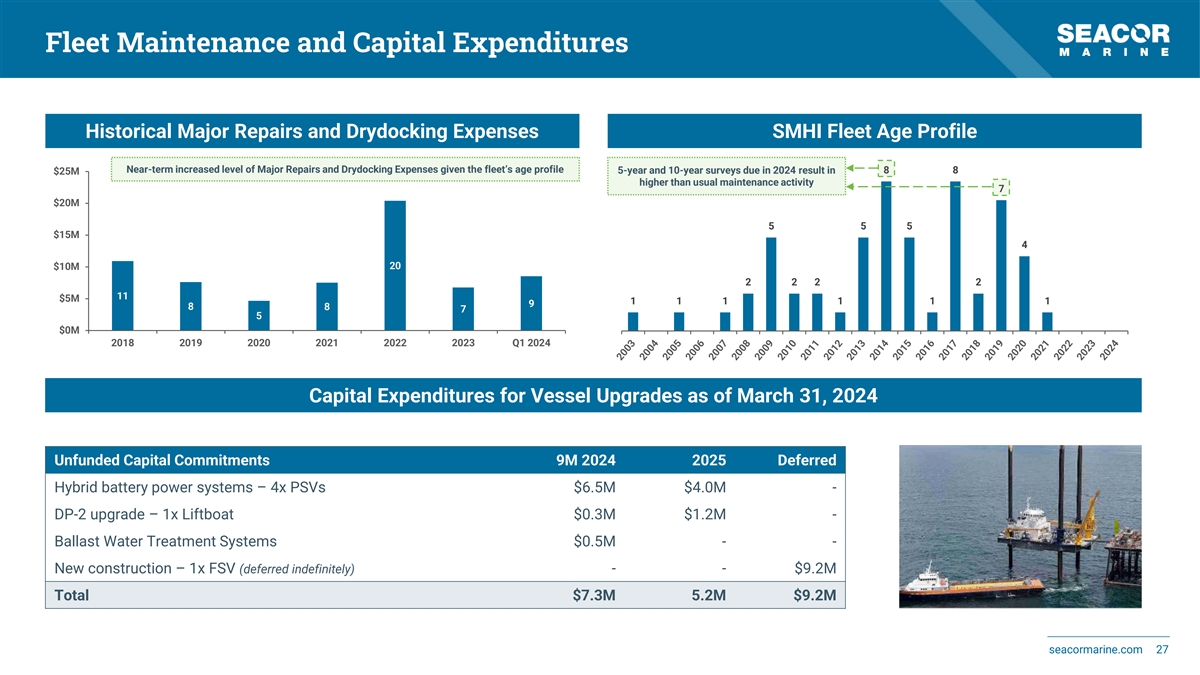Viewport: 1200px width, 675px height.
Task: Click the Historical Major Repairs and Drydocking header
Action: click(312, 132)
